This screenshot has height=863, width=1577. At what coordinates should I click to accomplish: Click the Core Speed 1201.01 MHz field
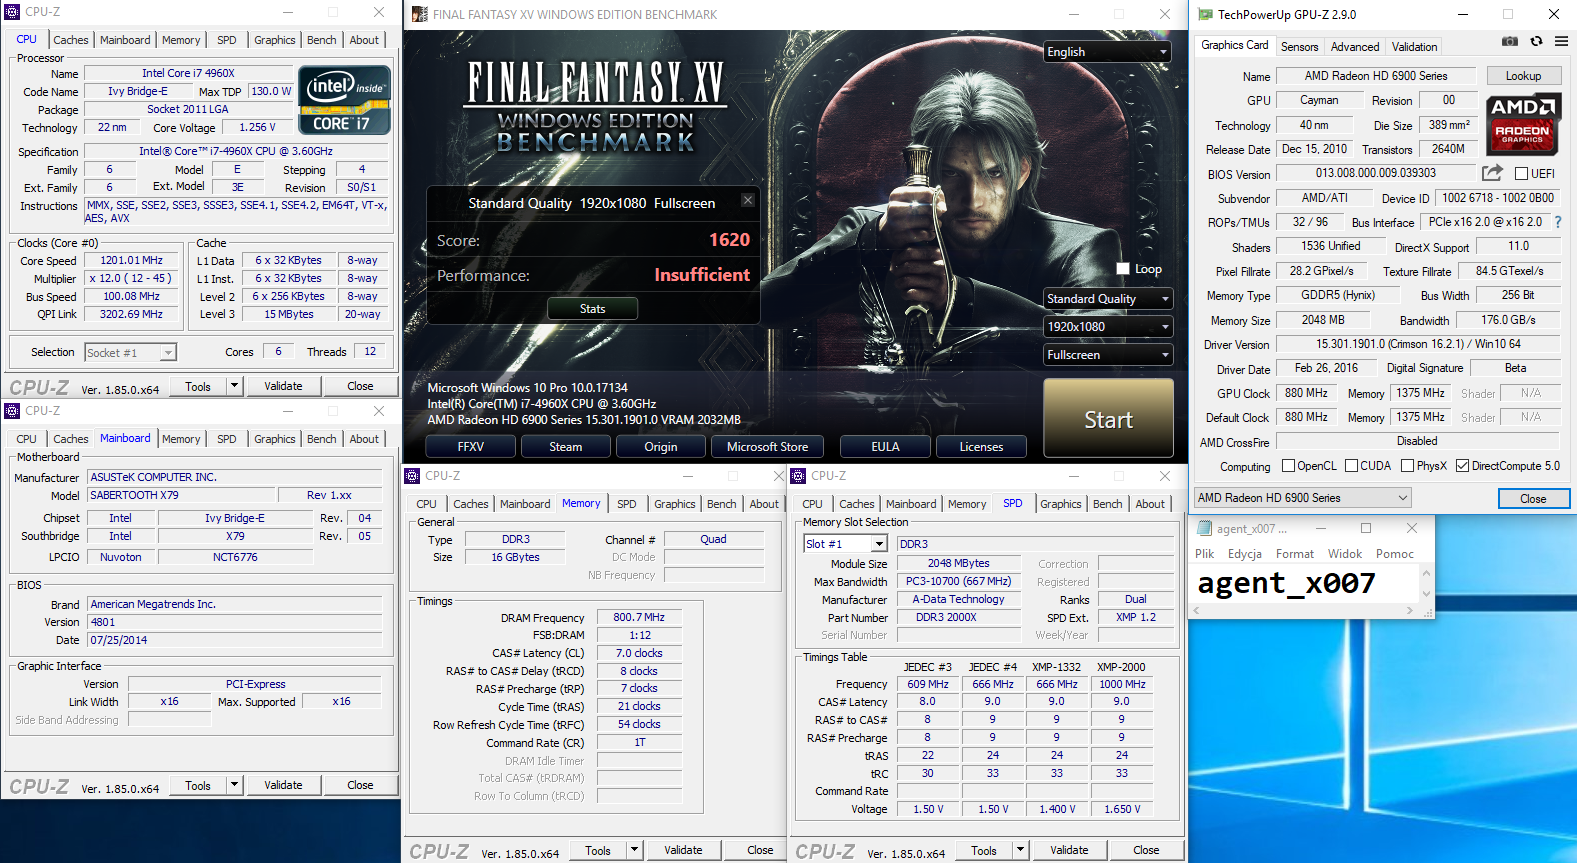tap(131, 260)
